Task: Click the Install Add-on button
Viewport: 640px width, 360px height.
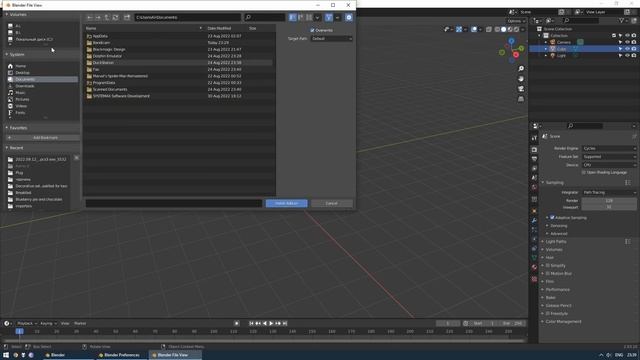Action: coord(287,203)
